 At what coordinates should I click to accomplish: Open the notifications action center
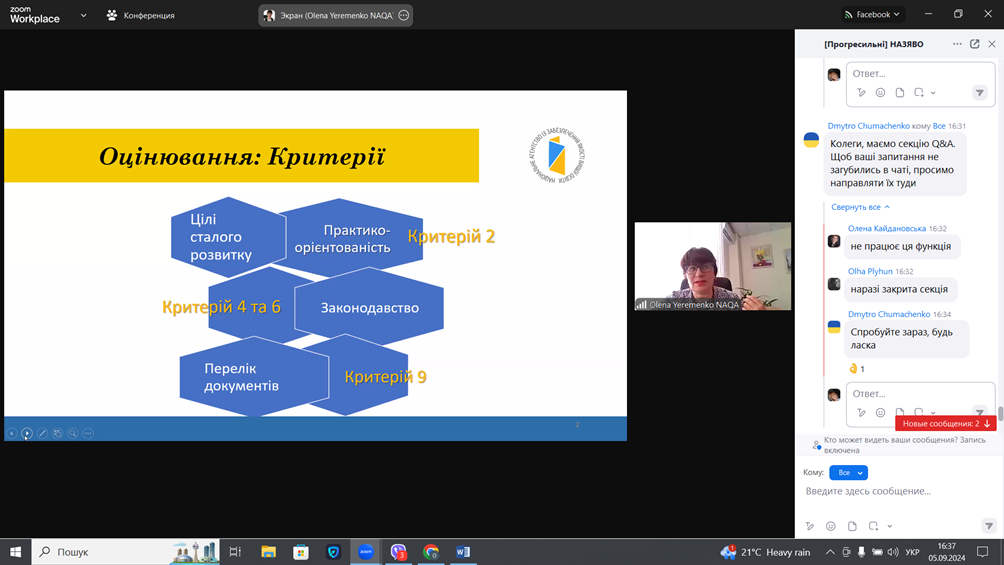[983, 552]
